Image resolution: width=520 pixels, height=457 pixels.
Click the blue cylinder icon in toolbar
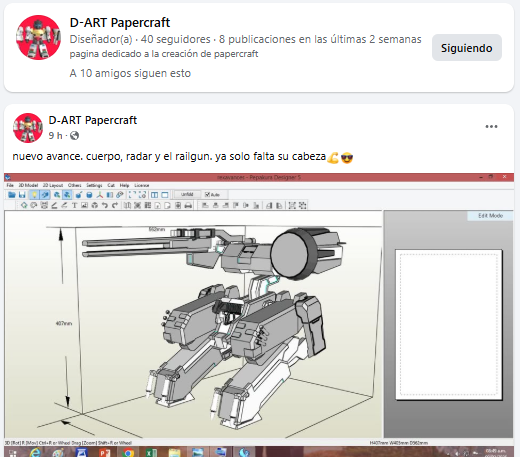tap(89, 195)
